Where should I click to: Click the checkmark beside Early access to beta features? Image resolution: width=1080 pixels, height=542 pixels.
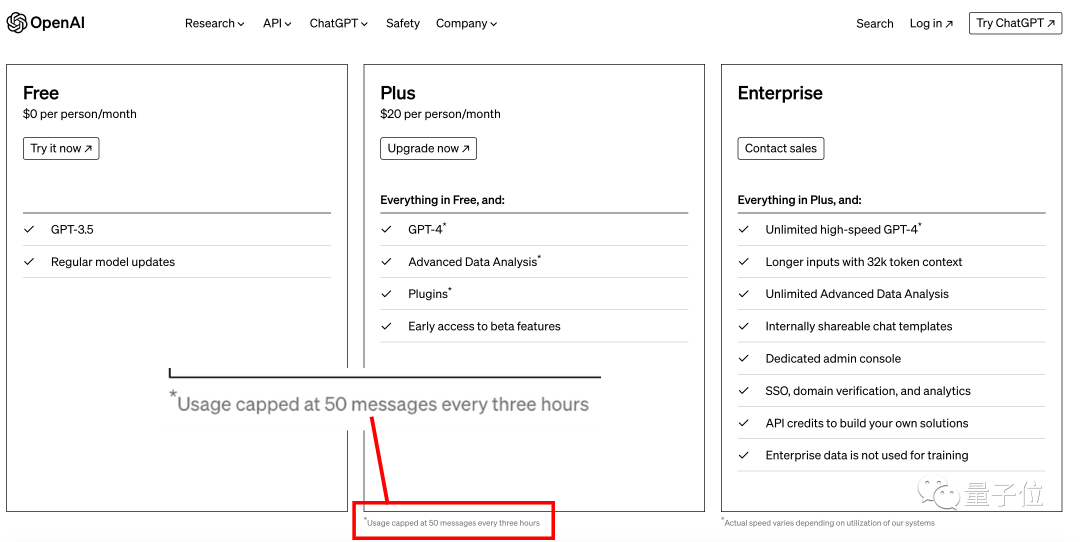pos(387,327)
